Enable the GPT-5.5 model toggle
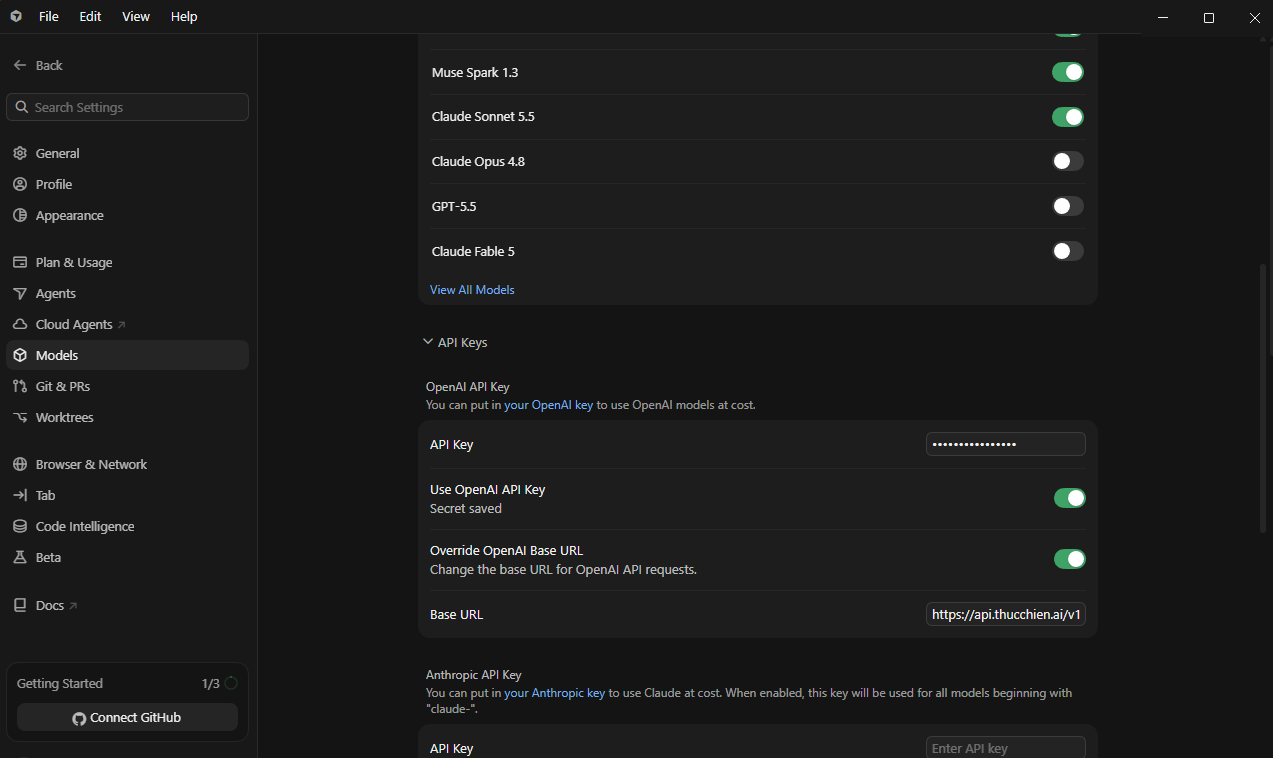The height and width of the screenshot is (758, 1273). tap(1068, 206)
